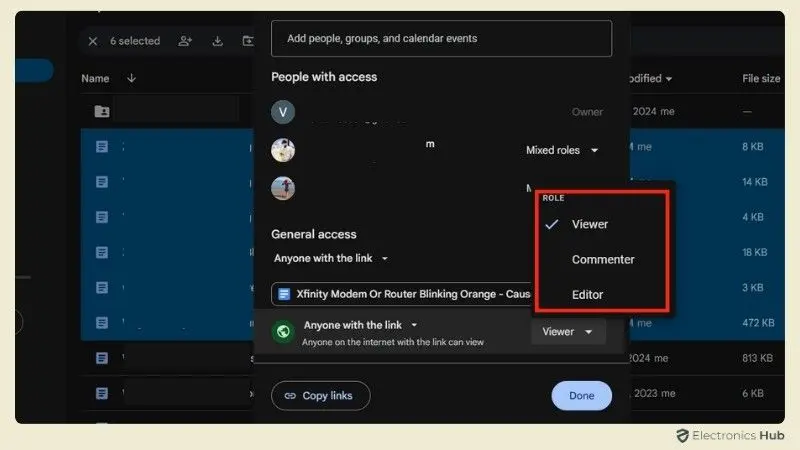Click the share (add person) toolbar icon
The width and height of the screenshot is (800, 450).
point(185,41)
